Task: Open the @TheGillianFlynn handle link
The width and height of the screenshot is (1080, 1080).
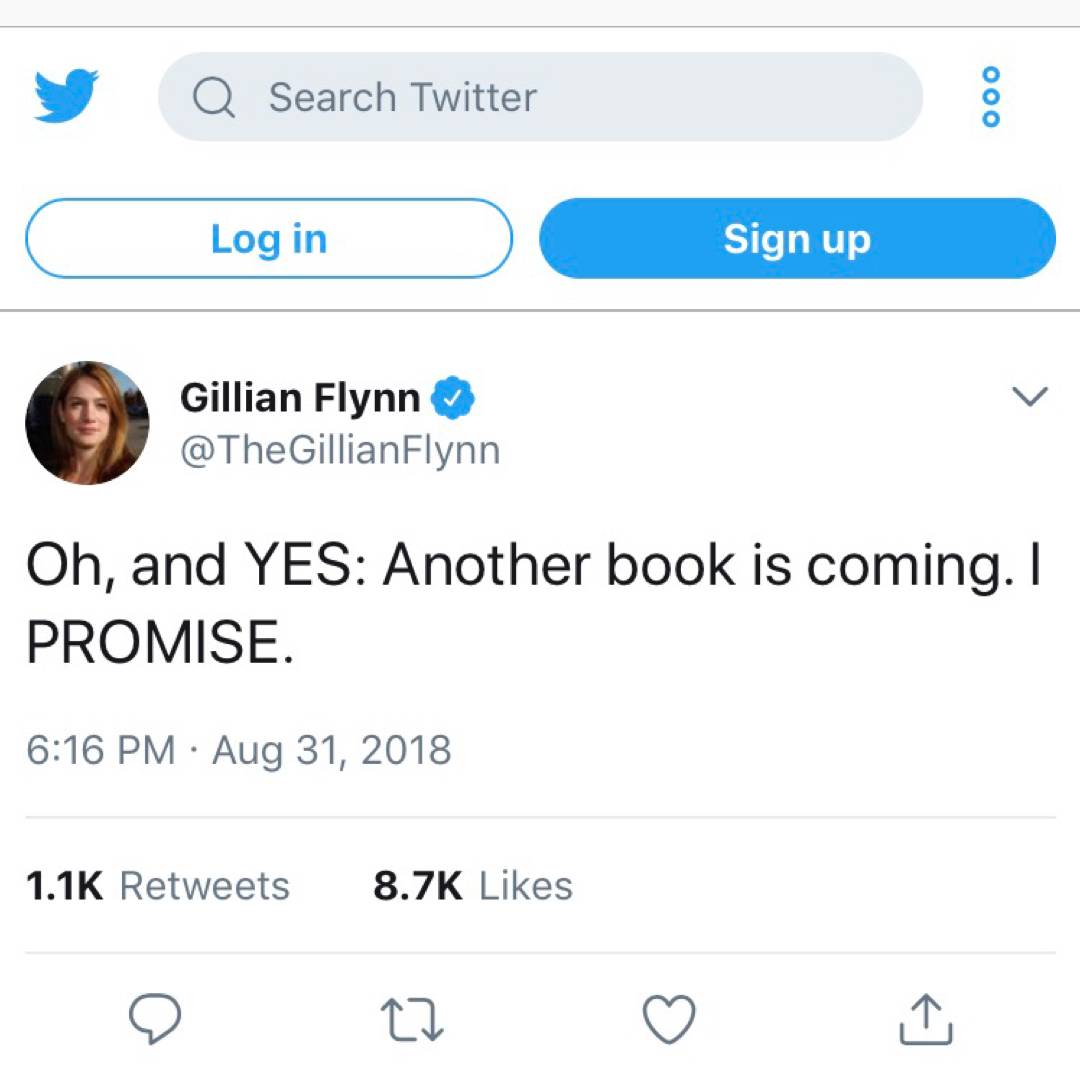Action: pos(340,451)
